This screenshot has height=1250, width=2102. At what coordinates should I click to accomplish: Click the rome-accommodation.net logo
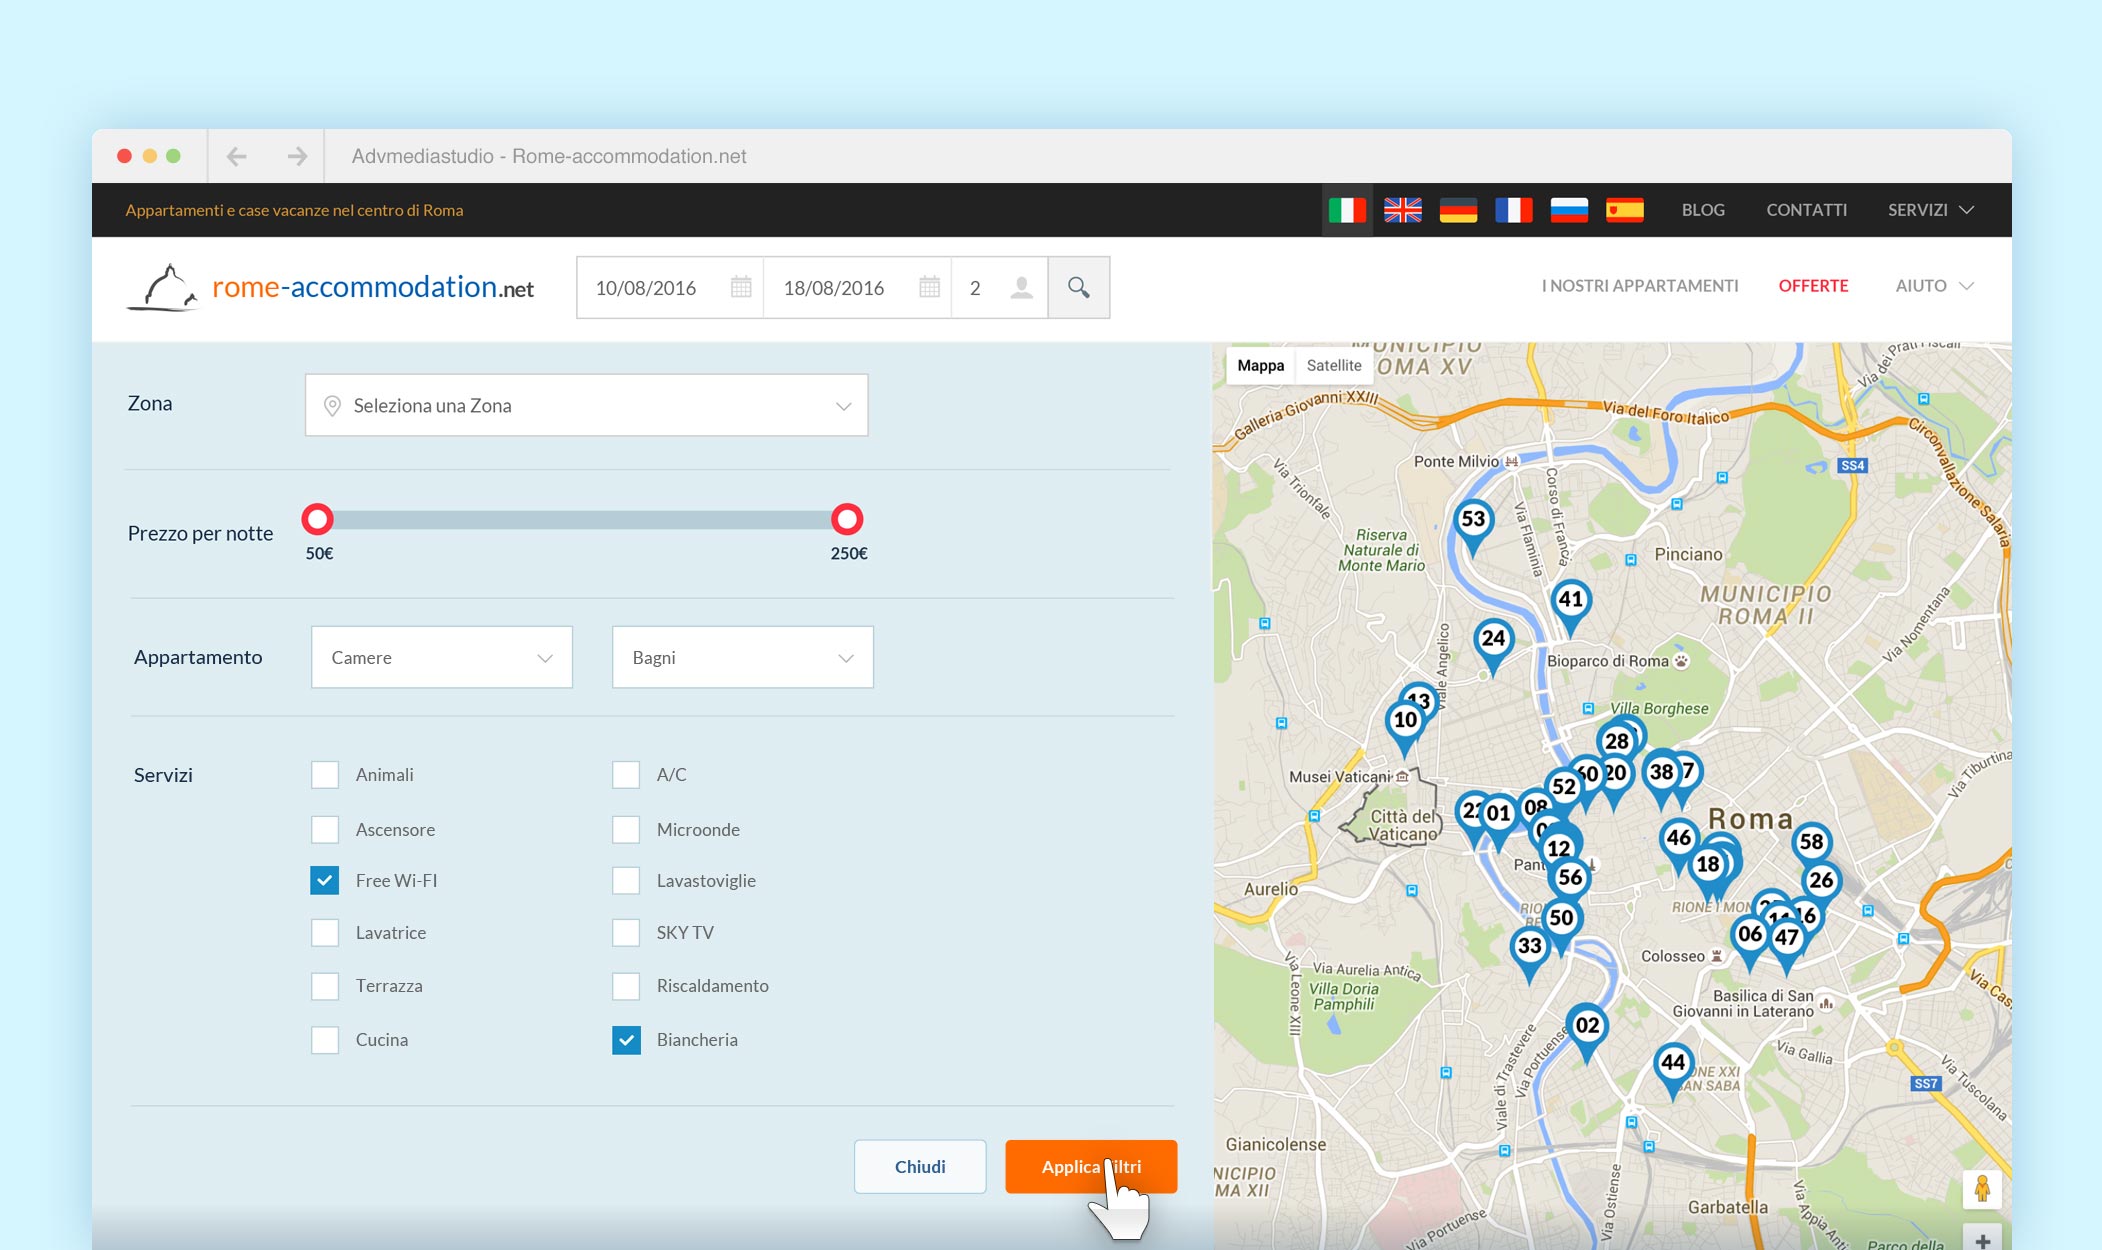tap(330, 288)
